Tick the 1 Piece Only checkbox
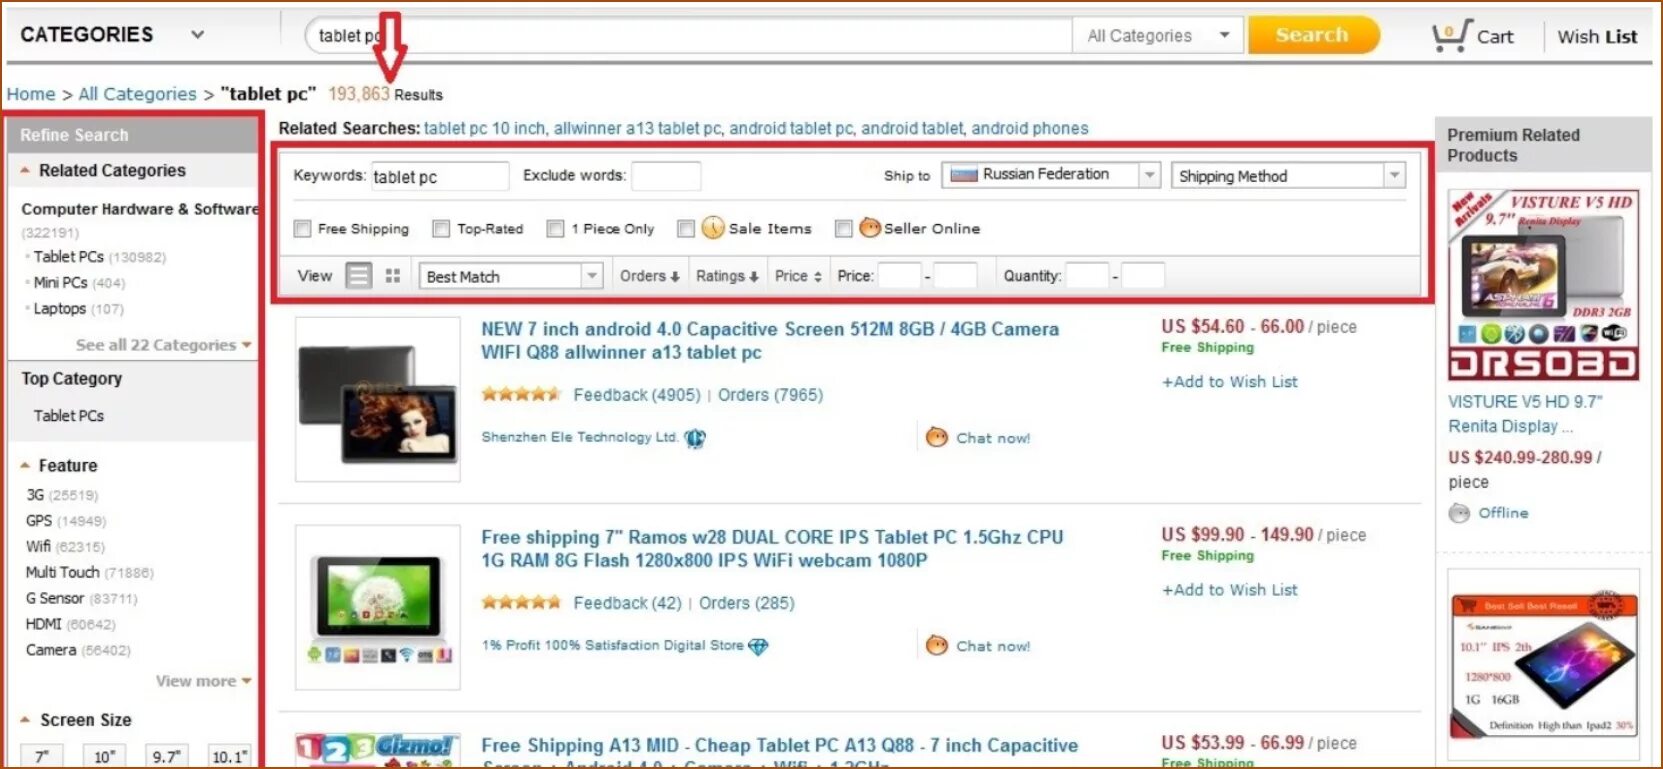Viewport: 1663px width, 769px height. point(555,229)
